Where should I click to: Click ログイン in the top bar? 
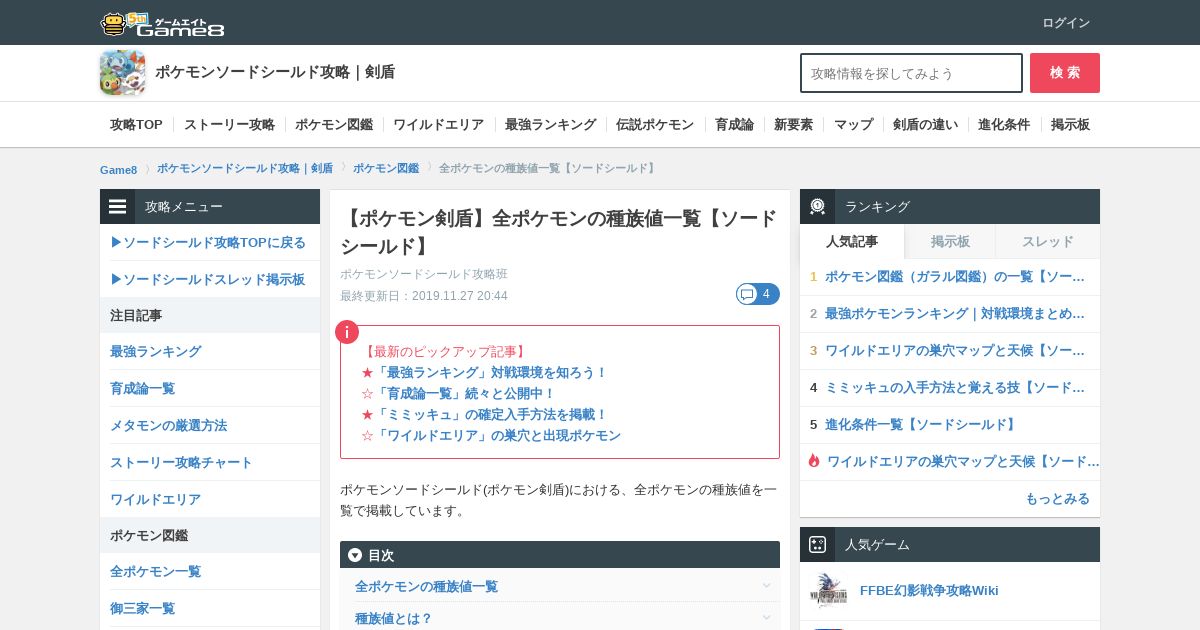[x=1066, y=23]
